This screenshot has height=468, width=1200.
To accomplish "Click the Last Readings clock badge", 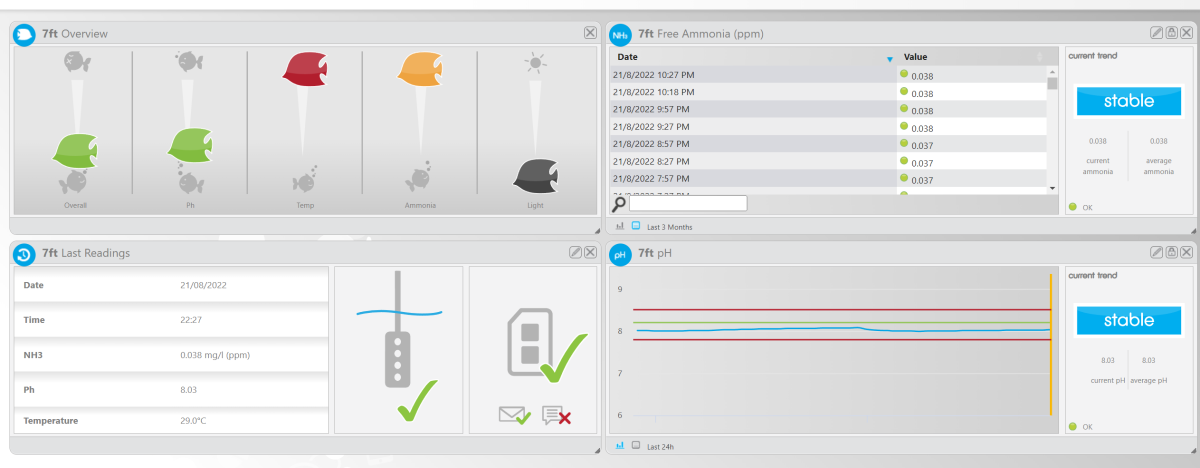I will click(24, 254).
